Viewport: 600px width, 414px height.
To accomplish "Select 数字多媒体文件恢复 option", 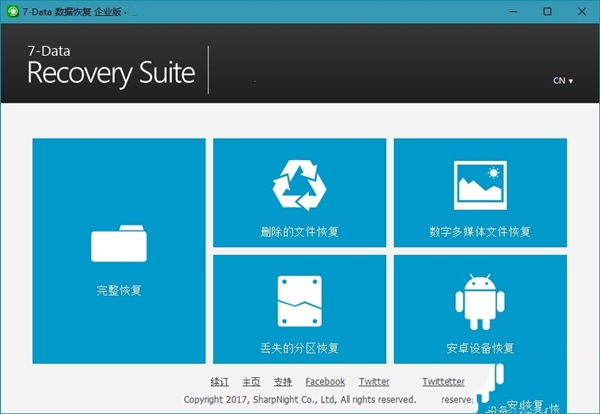I will [480, 232].
